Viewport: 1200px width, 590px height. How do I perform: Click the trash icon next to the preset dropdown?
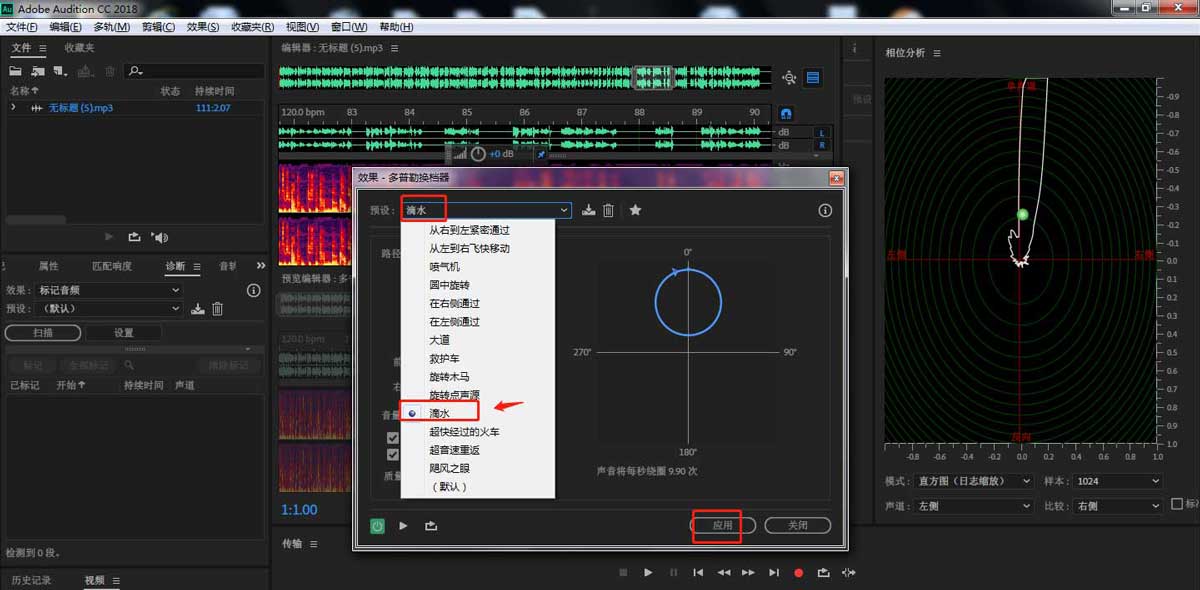coord(608,210)
